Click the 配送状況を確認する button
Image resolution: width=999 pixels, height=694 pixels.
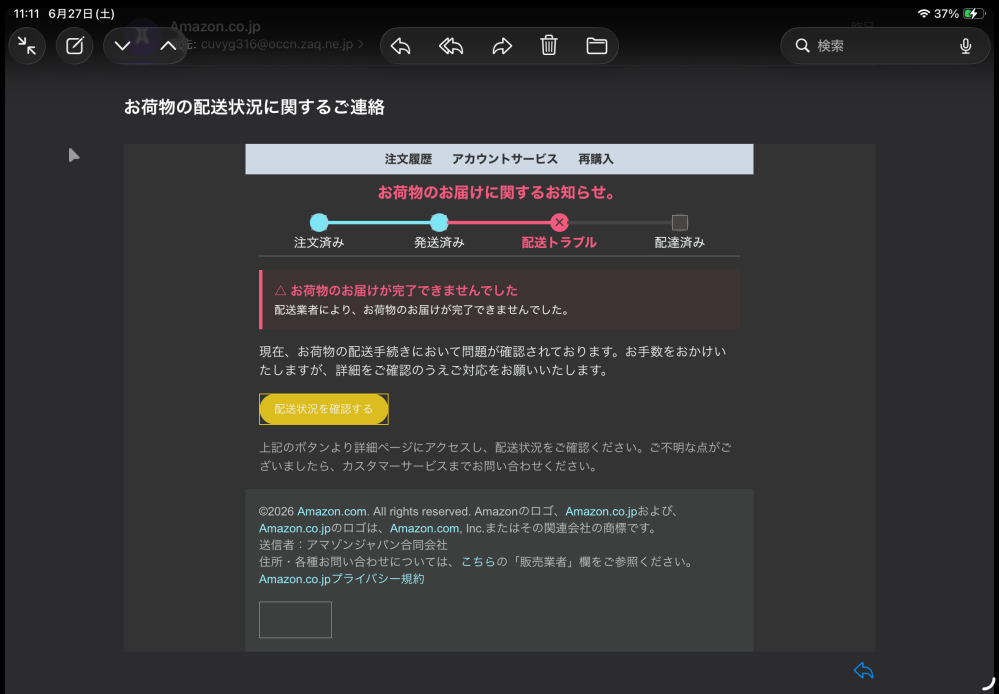tap(324, 409)
